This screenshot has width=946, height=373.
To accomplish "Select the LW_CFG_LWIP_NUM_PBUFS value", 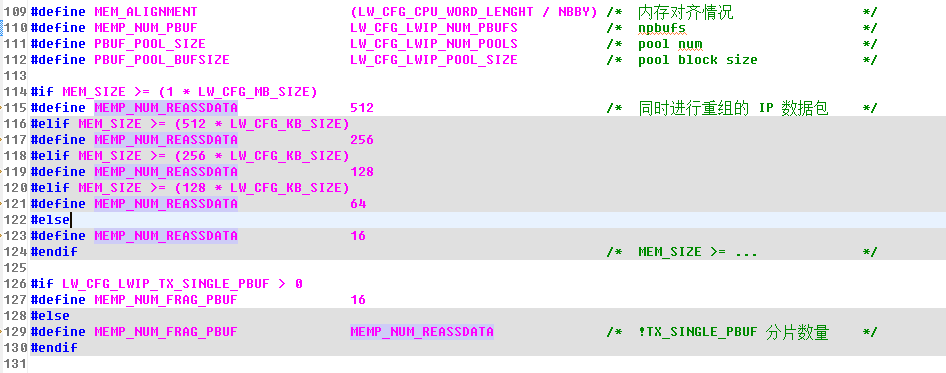I will click(434, 28).
